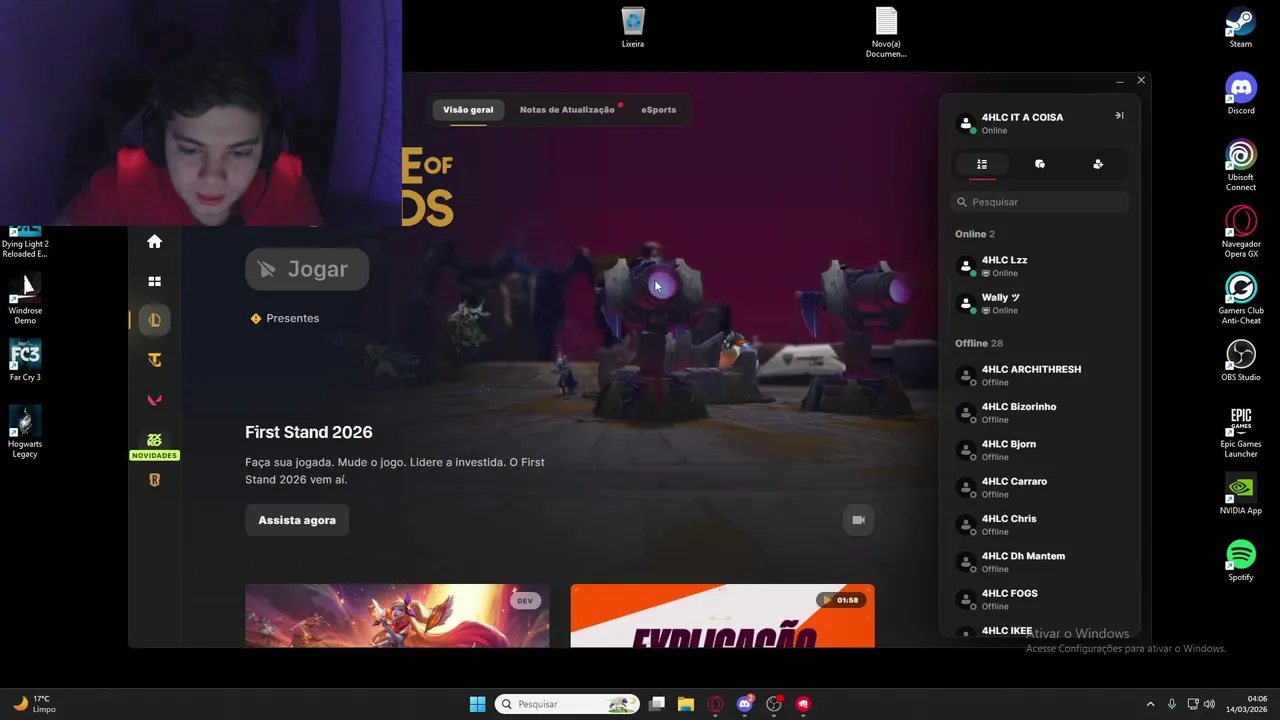Select friend 4HLC Dh Mantem
Image resolution: width=1280 pixels, height=720 pixels.
coord(1040,562)
